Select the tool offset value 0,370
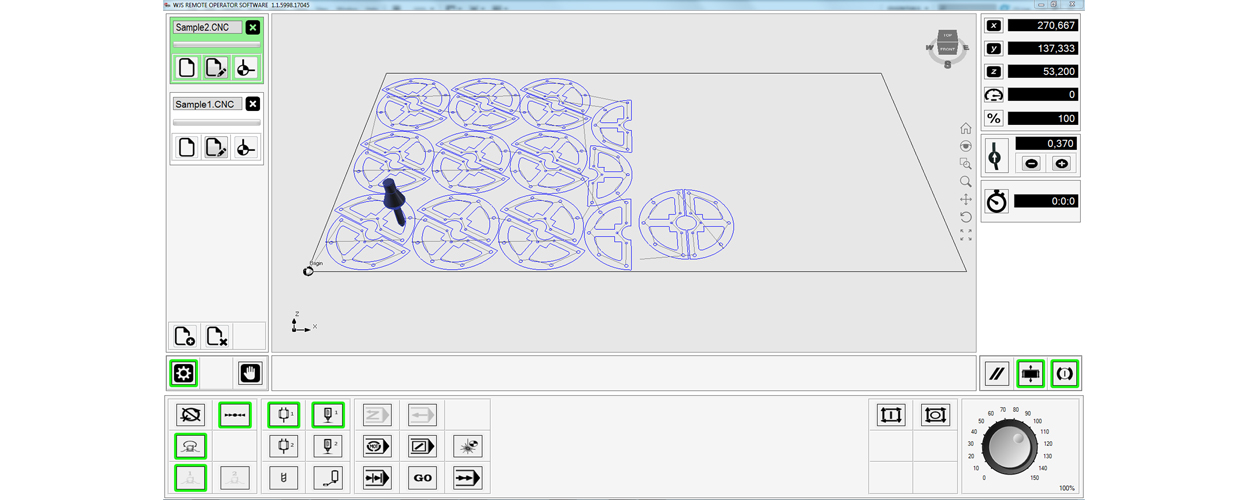1248x500 pixels. coord(1046,144)
